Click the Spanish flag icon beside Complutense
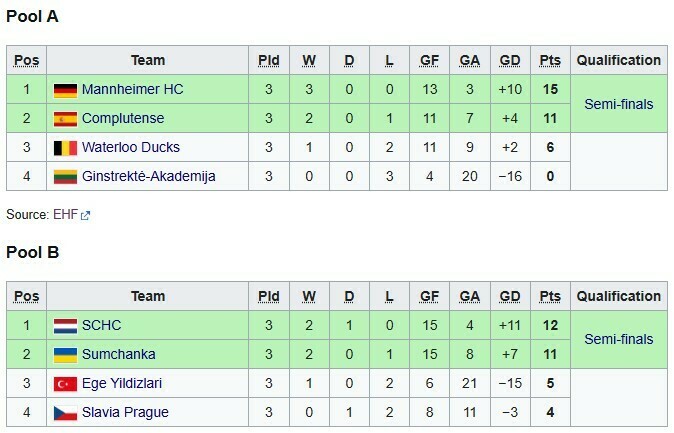Screen dimensions: 674x433 coord(65,120)
